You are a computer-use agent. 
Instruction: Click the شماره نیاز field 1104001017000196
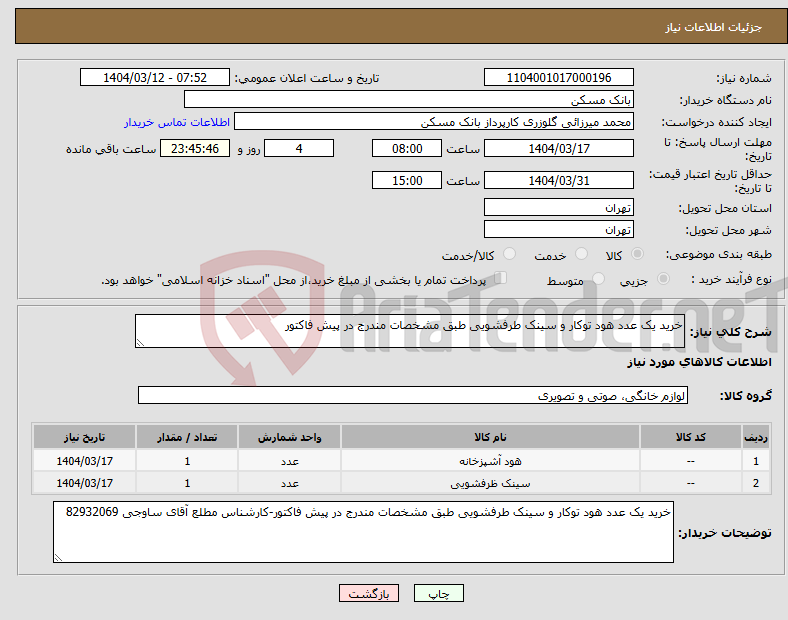click(558, 77)
